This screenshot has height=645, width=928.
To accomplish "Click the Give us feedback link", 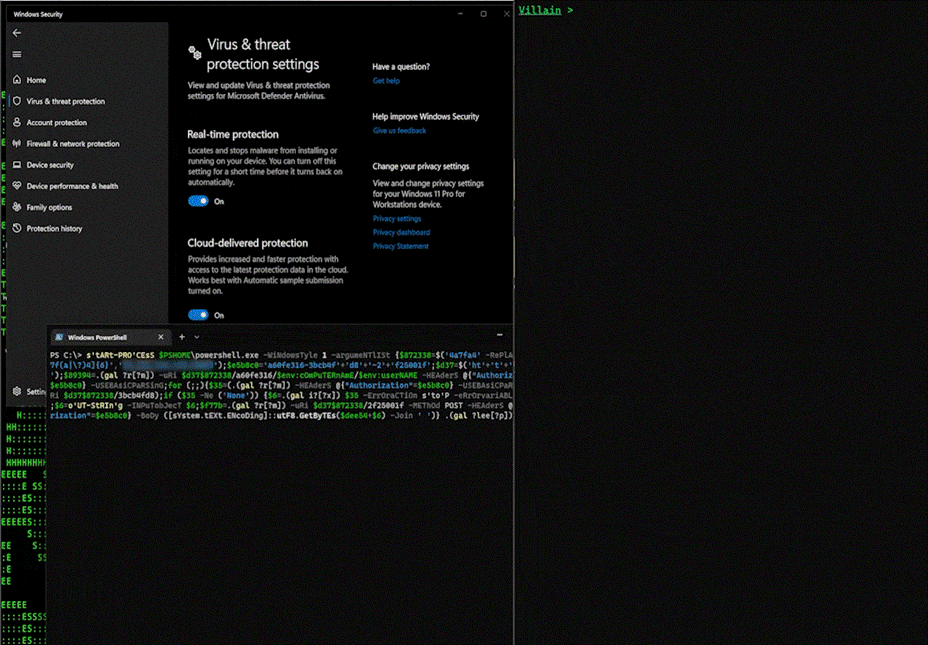I will [x=399, y=131].
